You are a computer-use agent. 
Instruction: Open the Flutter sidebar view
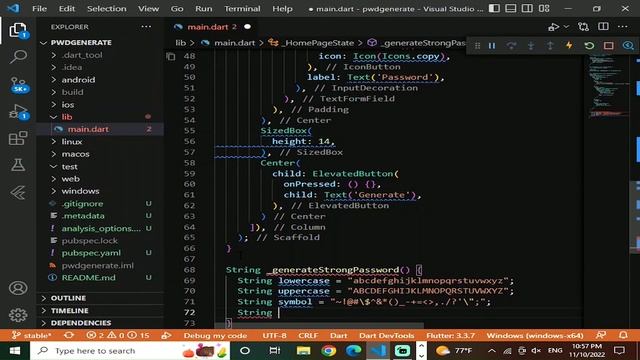coord(18,192)
